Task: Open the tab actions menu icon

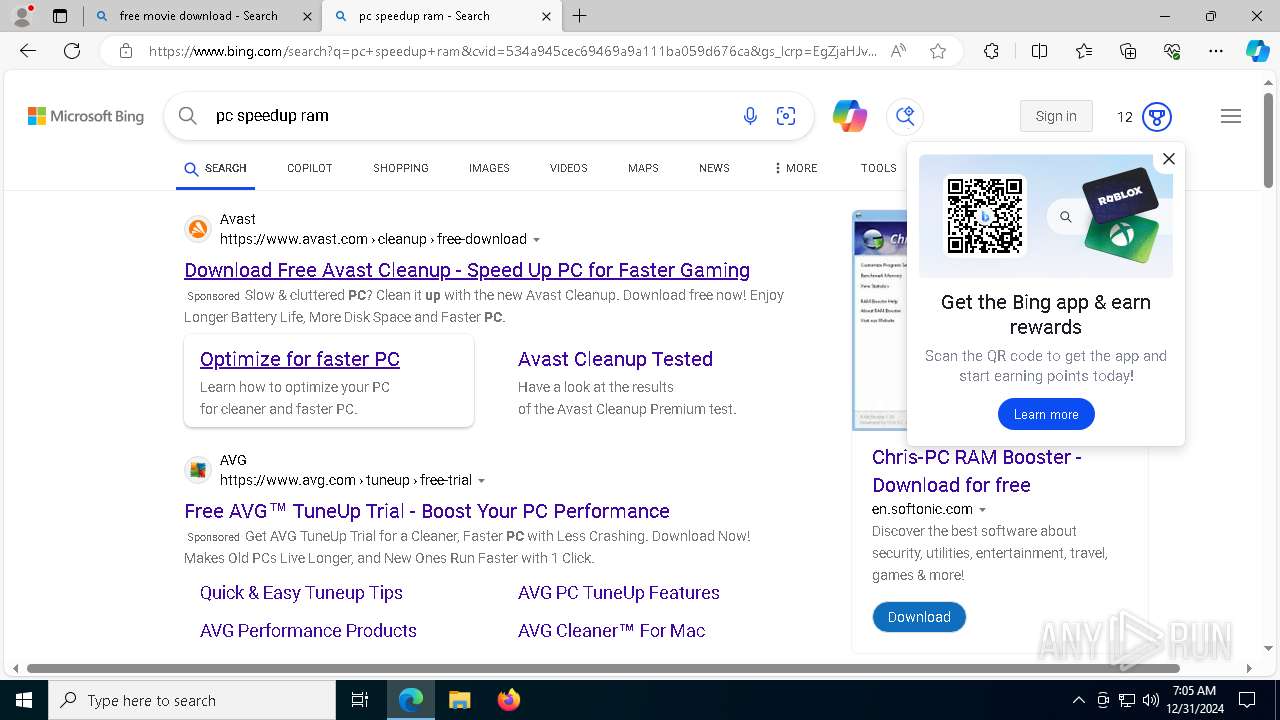Action: (x=60, y=16)
